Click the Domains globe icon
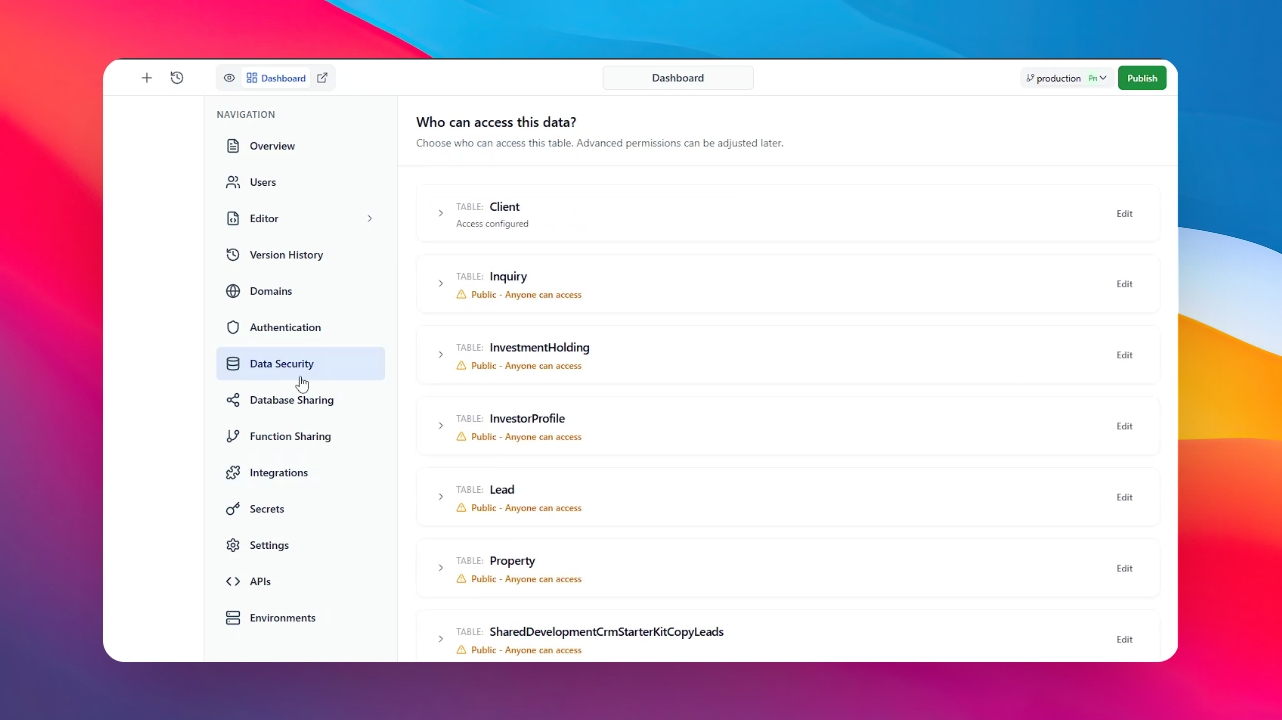 [x=233, y=291]
